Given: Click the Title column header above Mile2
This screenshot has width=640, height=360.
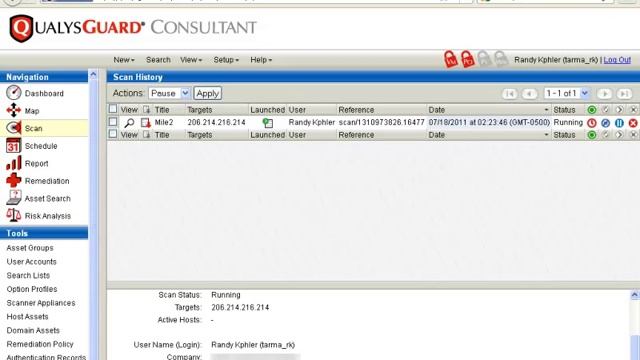Looking at the screenshot, I should coord(162,110).
